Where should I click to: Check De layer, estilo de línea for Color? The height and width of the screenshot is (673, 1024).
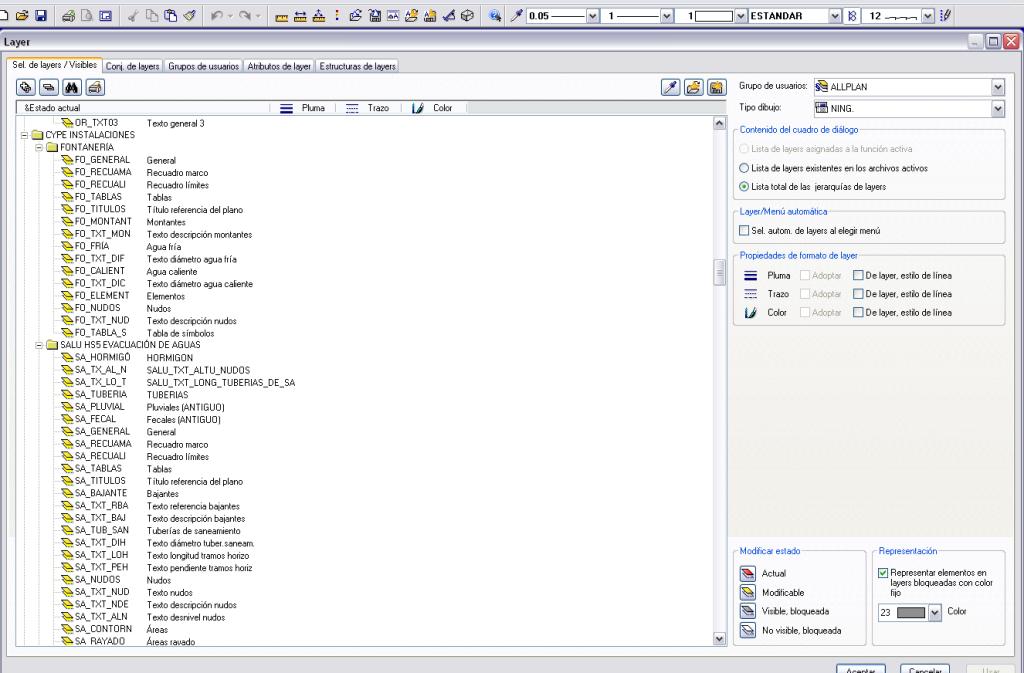coord(858,313)
